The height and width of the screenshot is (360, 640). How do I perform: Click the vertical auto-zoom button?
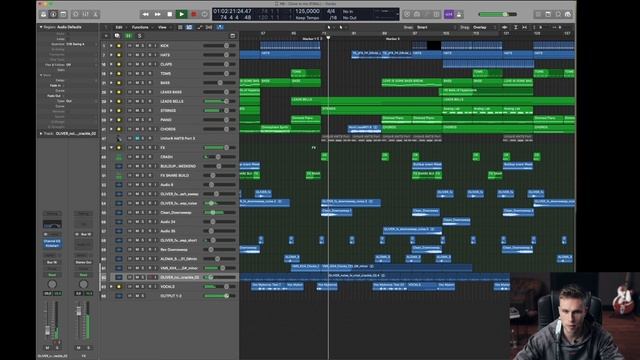[516, 27]
